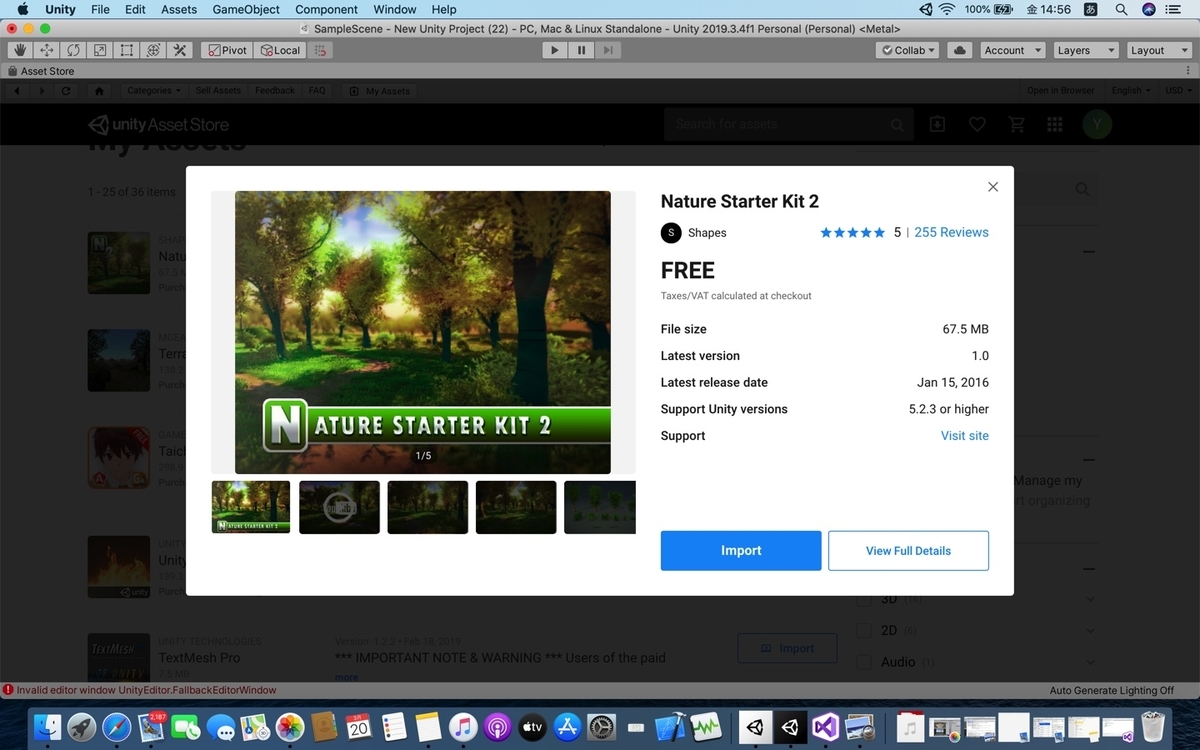Close the Nature Starter Kit 2 dialog
Image resolution: width=1200 pixels, height=750 pixels.
[993, 187]
